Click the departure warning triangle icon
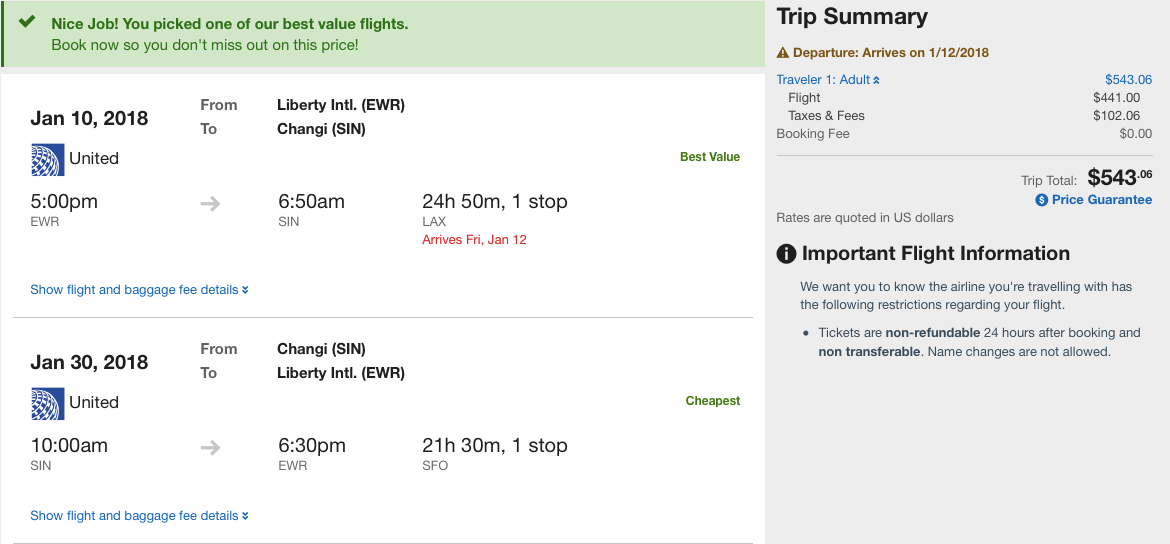 point(783,53)
